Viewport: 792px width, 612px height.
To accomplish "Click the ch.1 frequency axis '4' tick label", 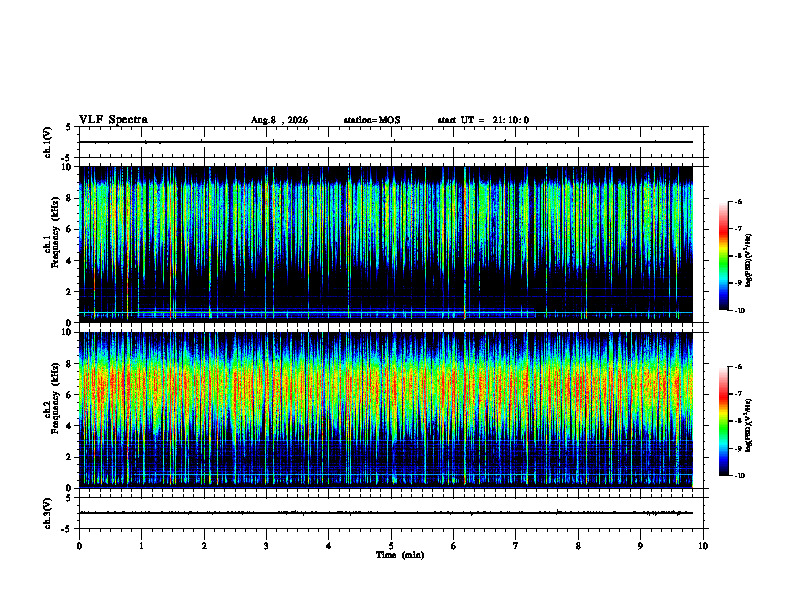I will pos(70,261).
